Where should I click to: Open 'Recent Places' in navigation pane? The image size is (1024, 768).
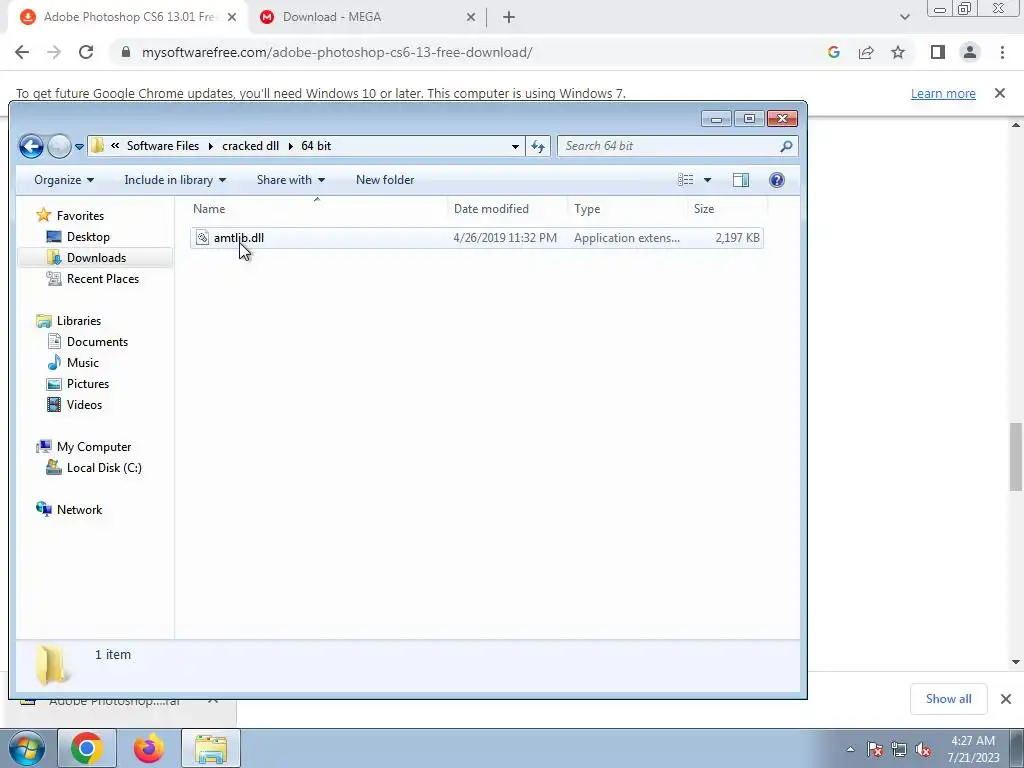tap(103, 278)
